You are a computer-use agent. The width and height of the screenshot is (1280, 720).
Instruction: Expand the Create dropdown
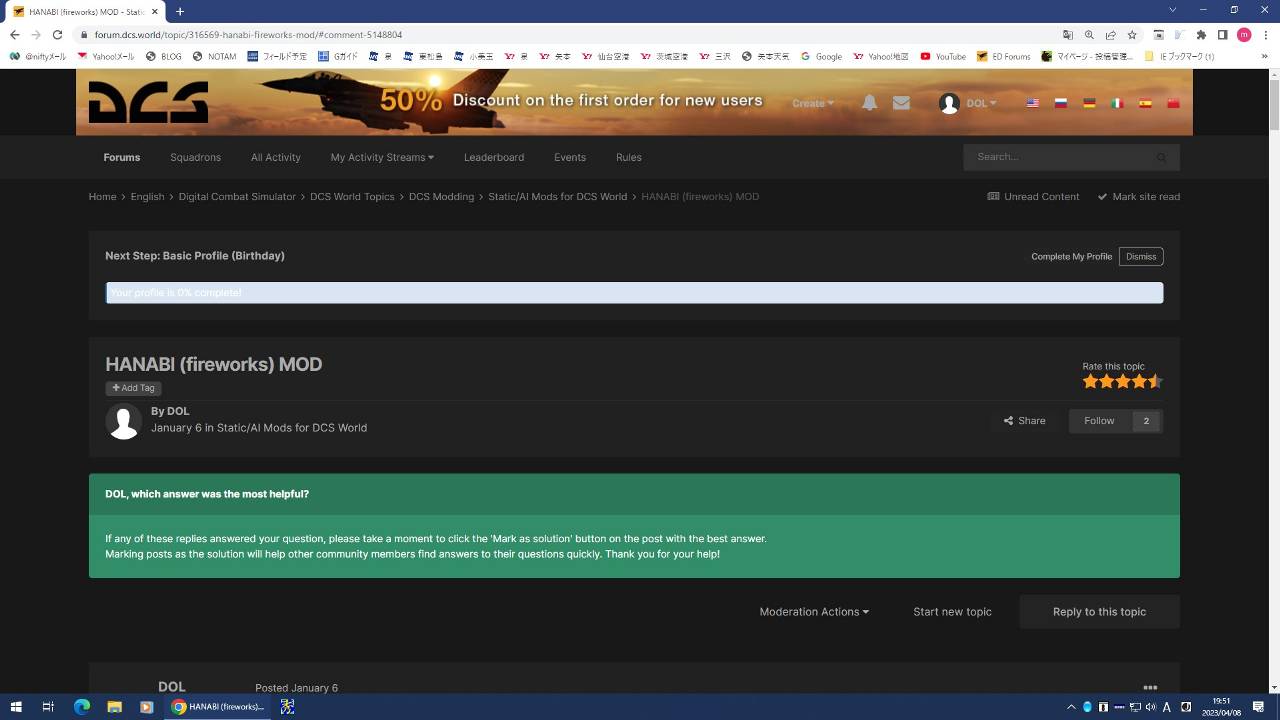click(812, 103)
